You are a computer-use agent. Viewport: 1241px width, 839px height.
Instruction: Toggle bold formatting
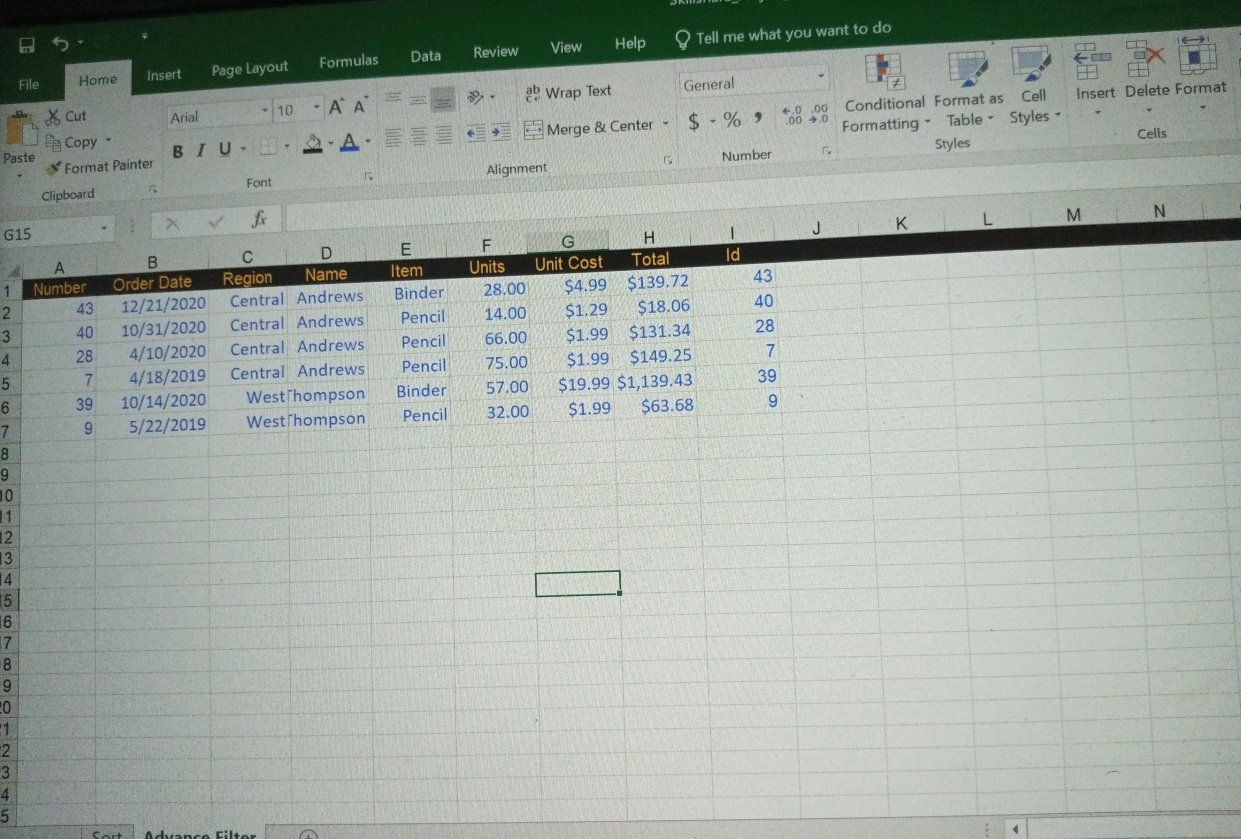178,151
